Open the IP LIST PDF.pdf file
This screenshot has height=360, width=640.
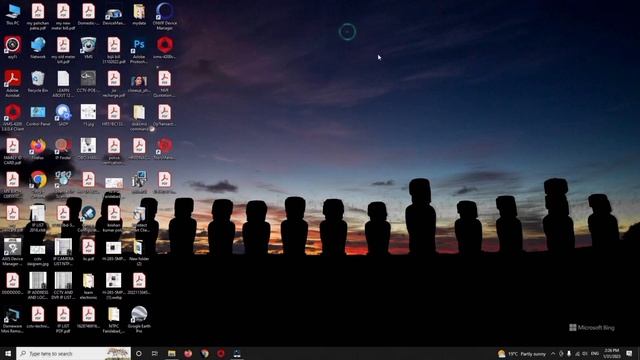tap(63, 319)
